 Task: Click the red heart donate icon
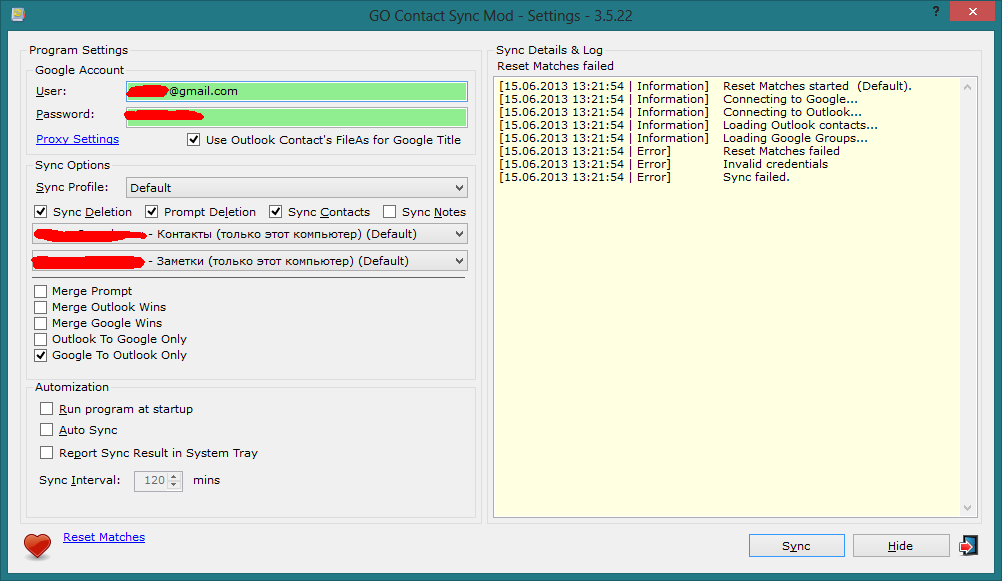[x=37, y=546]
